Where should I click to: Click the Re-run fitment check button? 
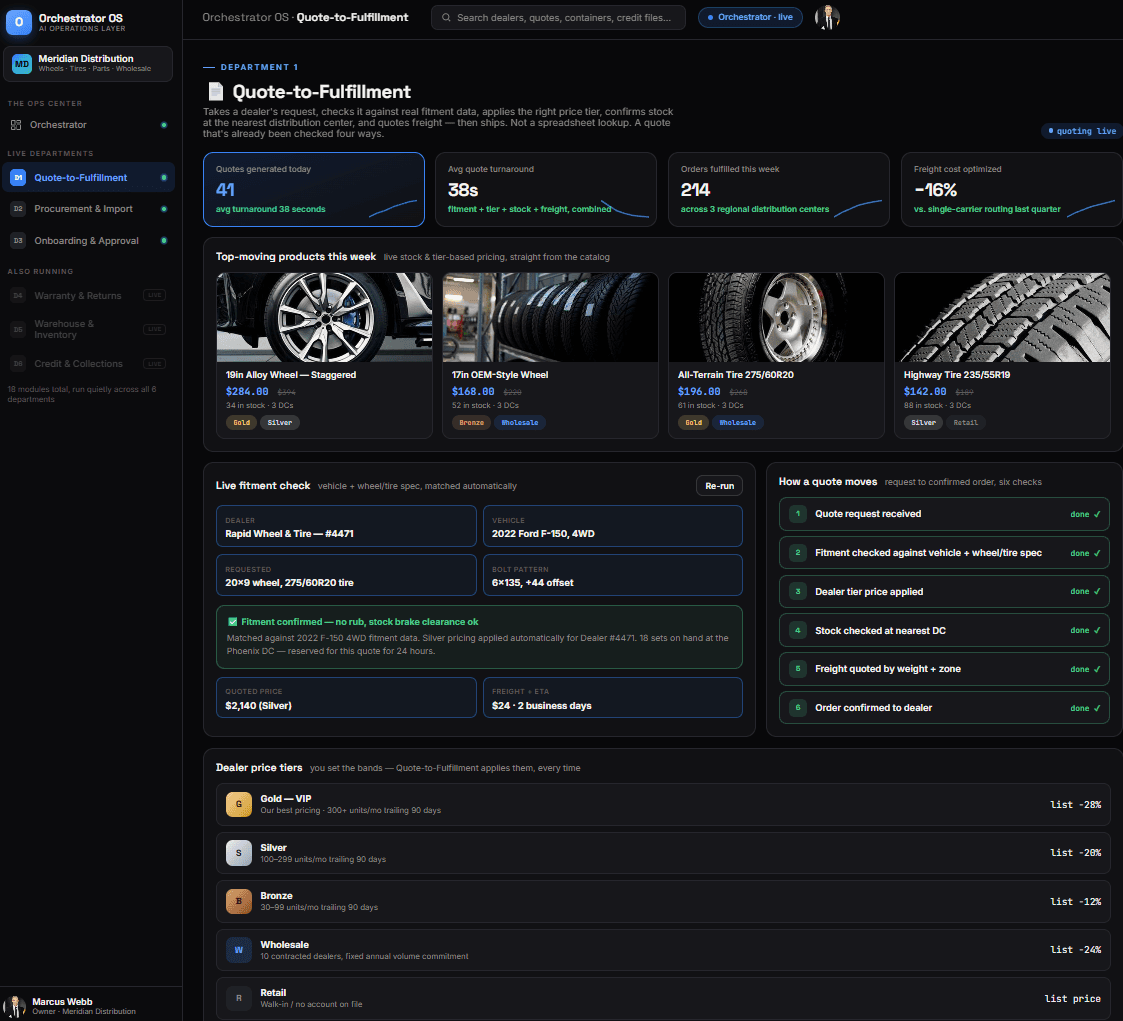[719, 486]
